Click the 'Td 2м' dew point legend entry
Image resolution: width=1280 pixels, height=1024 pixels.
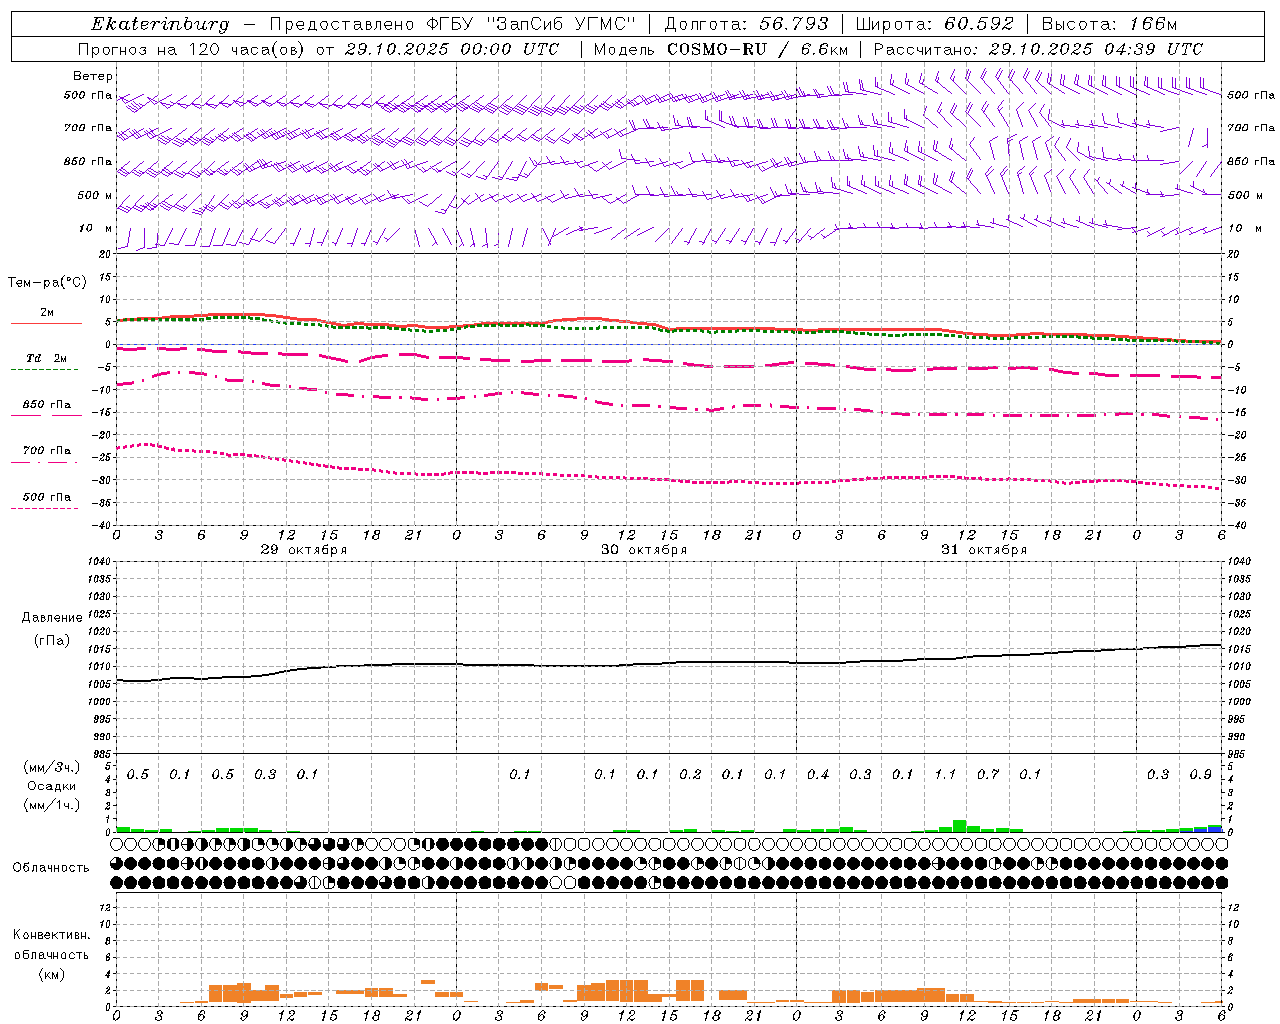[x=46, y=358]
